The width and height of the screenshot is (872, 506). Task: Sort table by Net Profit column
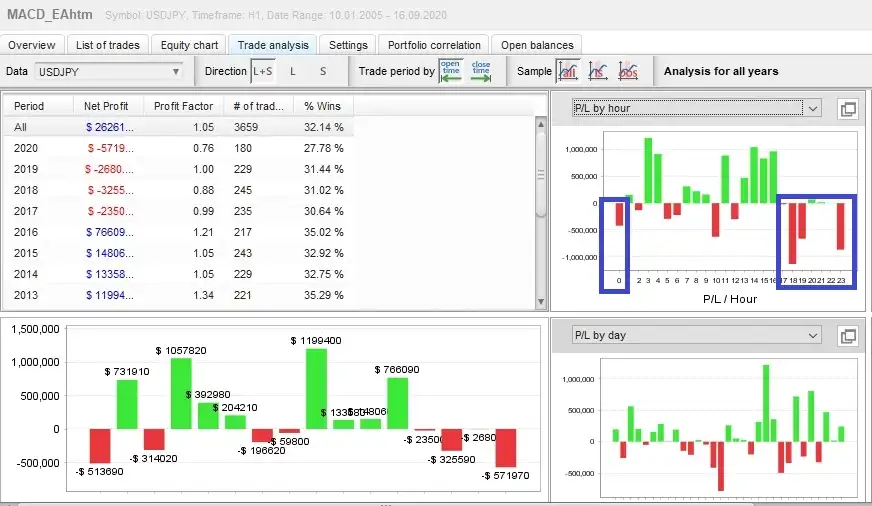pyautogui.click(x=107, y=106)
